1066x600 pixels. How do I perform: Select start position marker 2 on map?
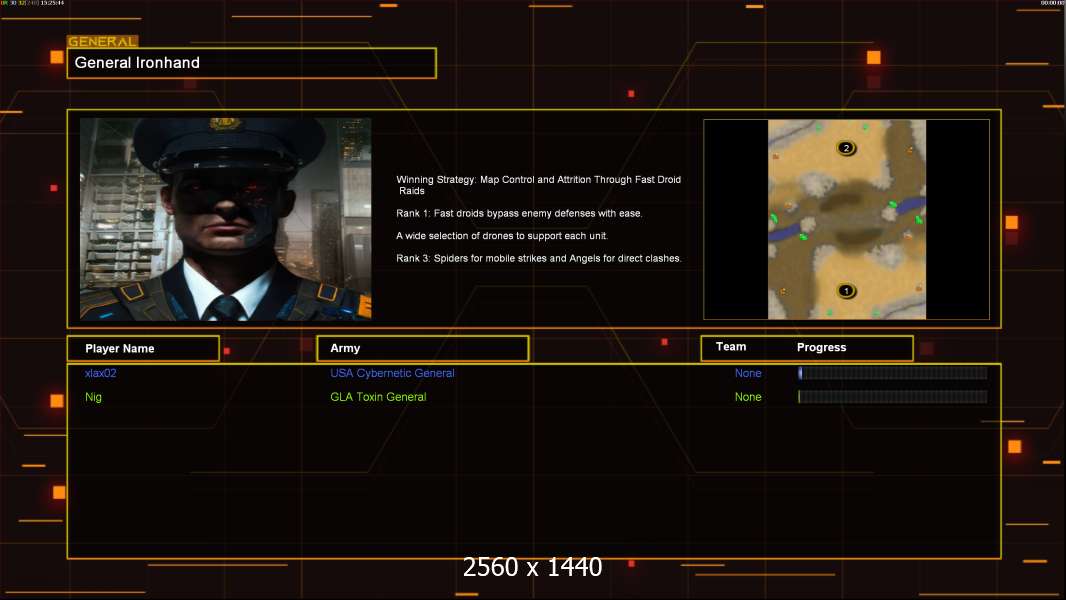pos(846,148)
